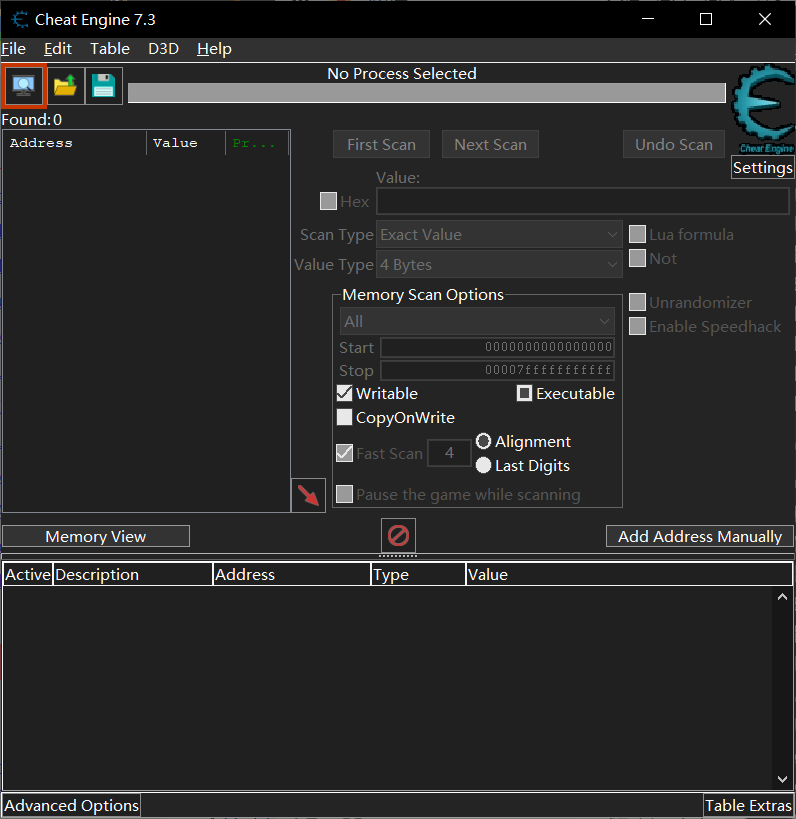
Task: Click the scan Value input field
Action: (x=582, y=201)
